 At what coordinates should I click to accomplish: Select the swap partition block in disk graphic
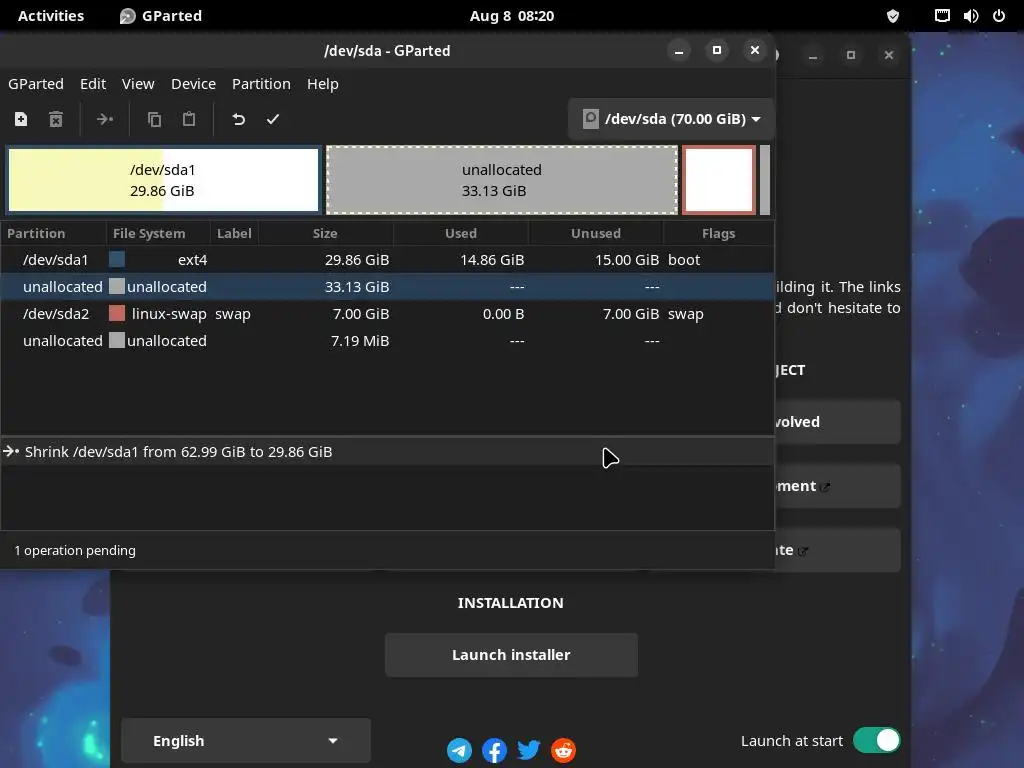pos(718,180)
